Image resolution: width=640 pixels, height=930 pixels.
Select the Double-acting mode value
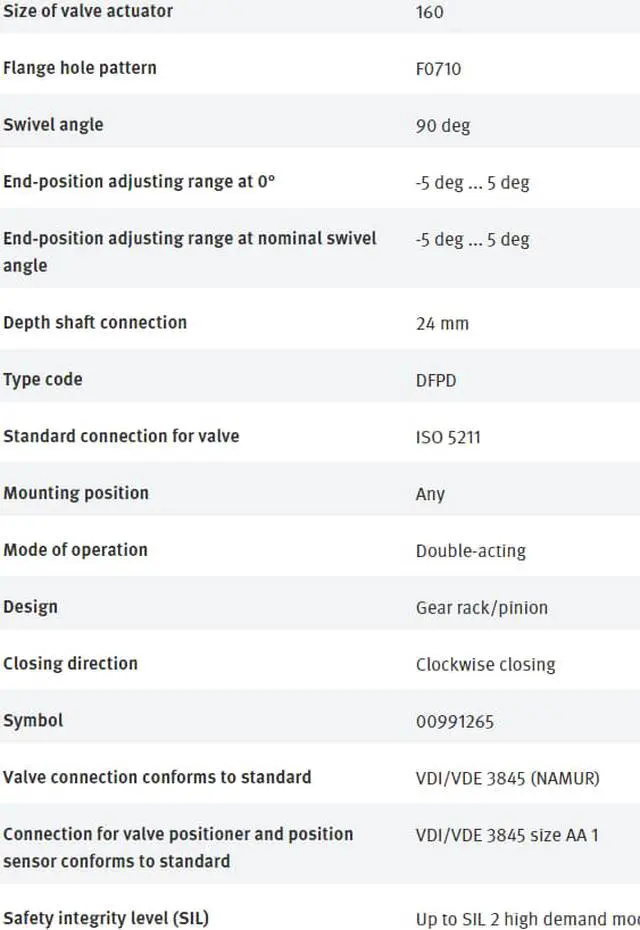[471, 551]
